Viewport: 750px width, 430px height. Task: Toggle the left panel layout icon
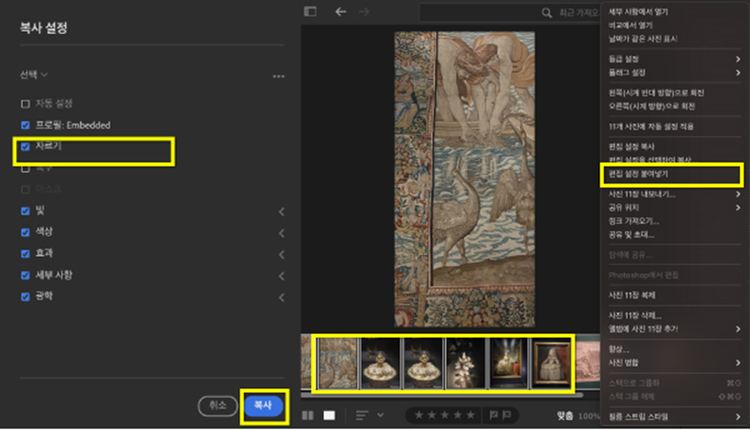[x=310, y=11]
